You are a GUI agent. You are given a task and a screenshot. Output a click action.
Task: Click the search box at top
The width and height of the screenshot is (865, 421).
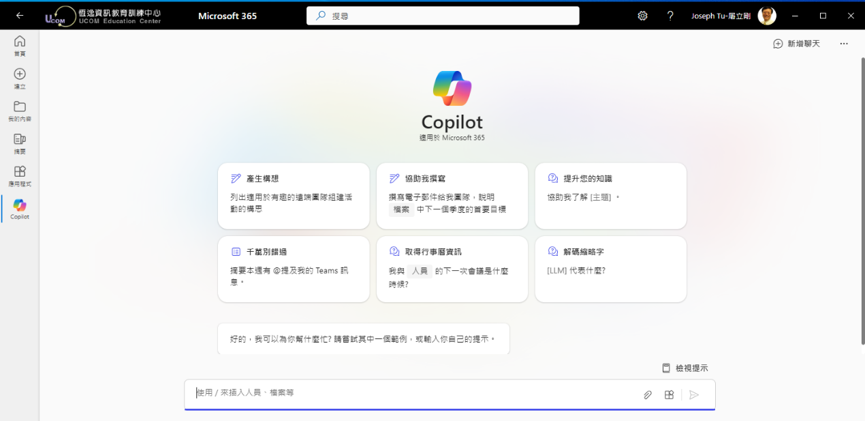(442, 16)
